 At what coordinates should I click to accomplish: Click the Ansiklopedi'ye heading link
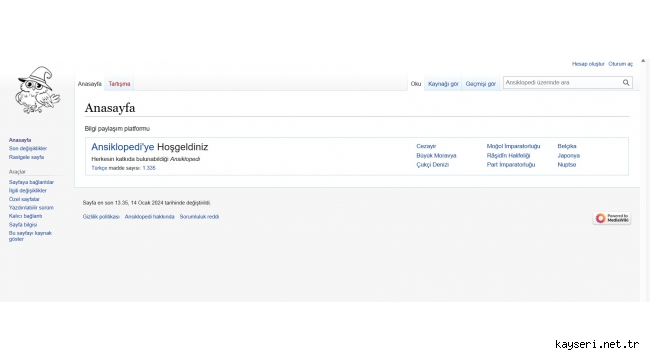[x=123, y=147]
